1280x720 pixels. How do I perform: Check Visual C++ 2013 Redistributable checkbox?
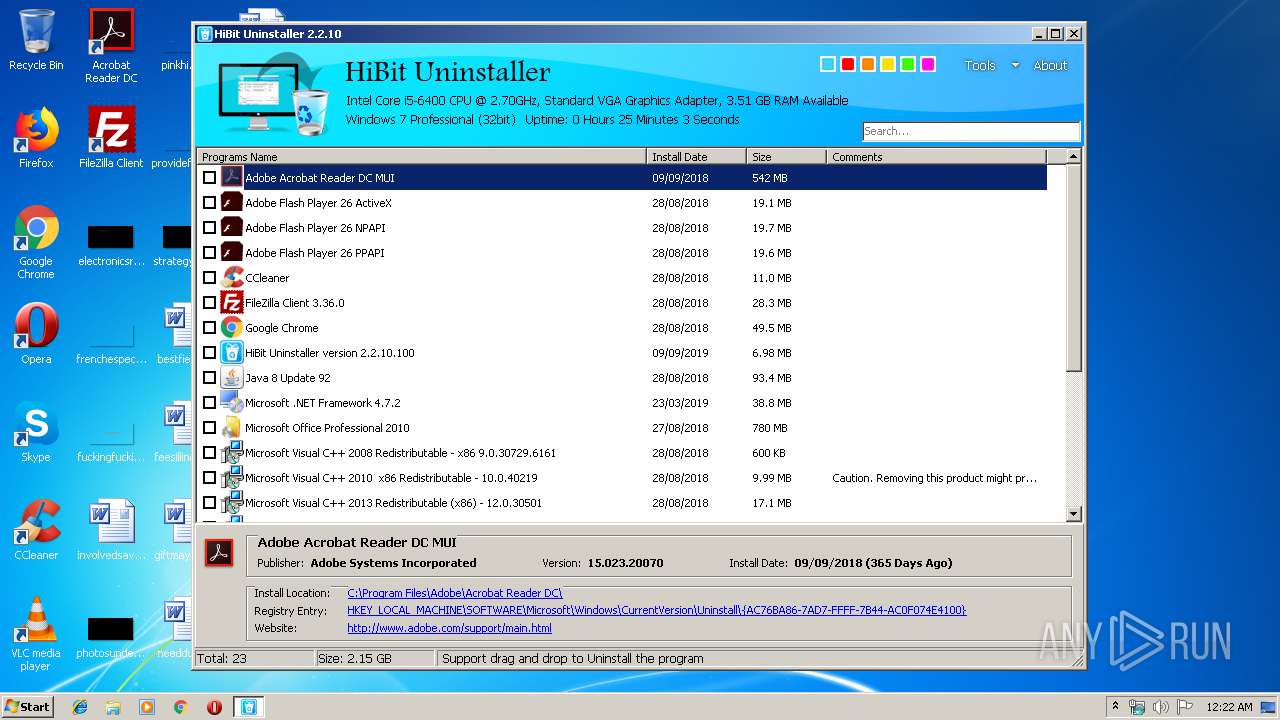[x=209, y=502]
